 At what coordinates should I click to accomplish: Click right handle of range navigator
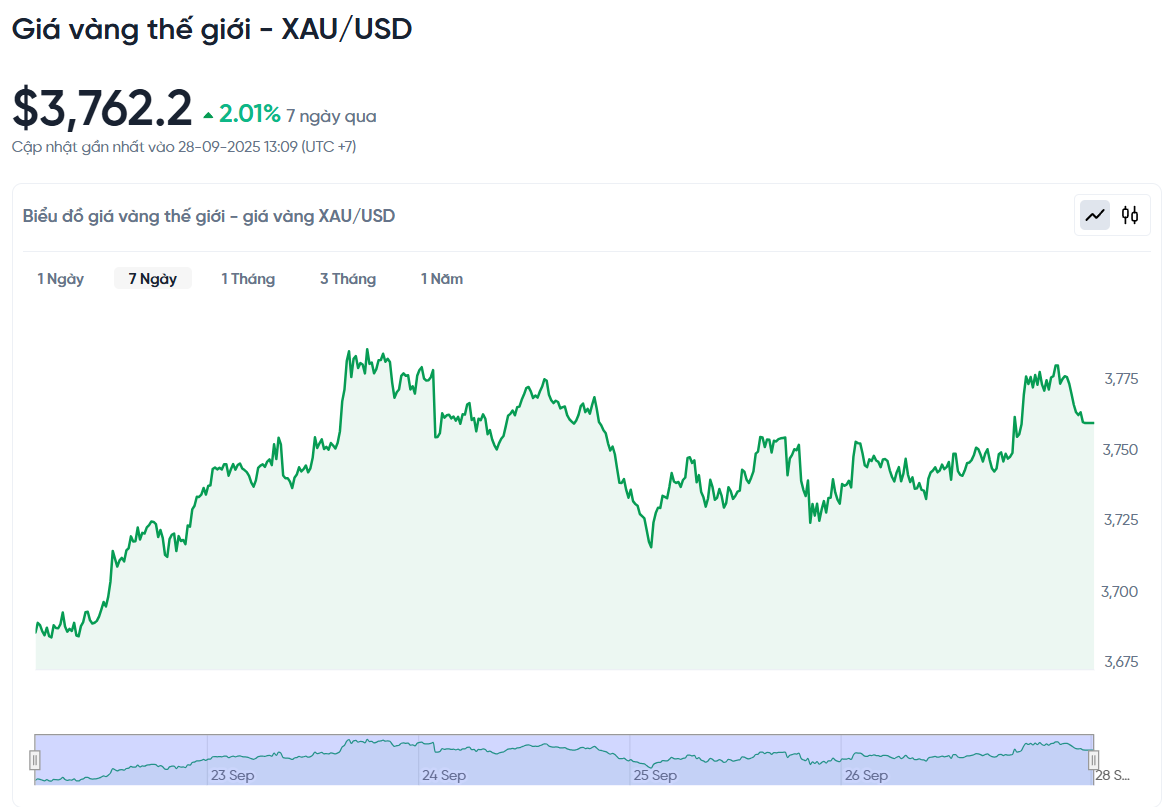[1093, 760]
